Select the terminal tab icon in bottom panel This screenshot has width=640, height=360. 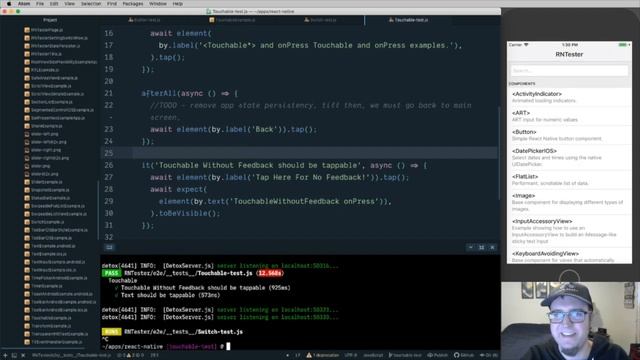[109, 247]
